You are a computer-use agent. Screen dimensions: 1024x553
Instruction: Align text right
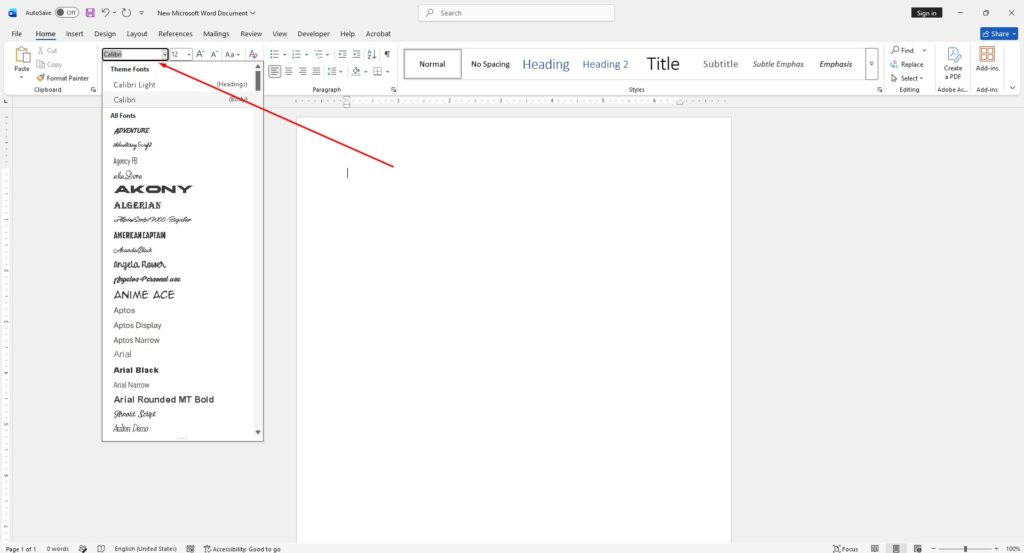click(302, 71)
